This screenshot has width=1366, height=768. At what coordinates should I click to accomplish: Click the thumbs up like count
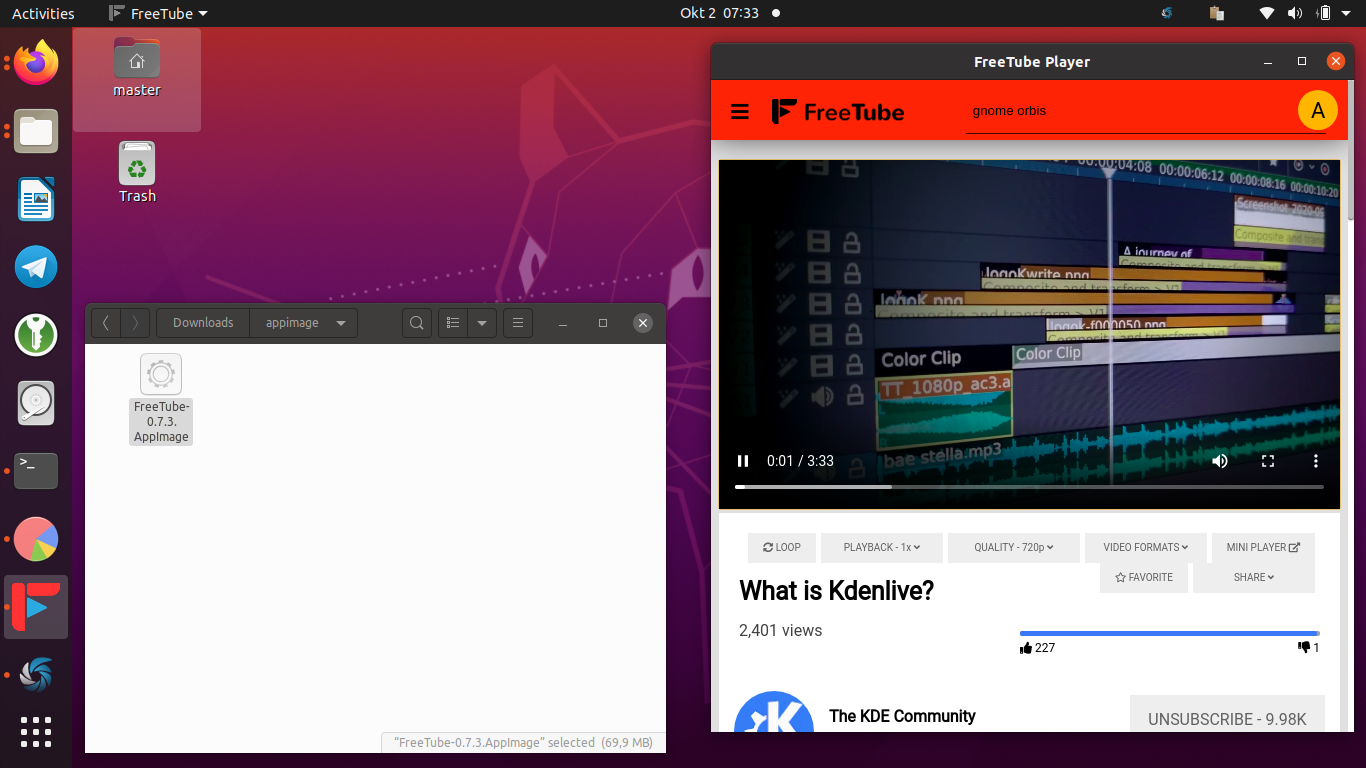coord(1037,648)
